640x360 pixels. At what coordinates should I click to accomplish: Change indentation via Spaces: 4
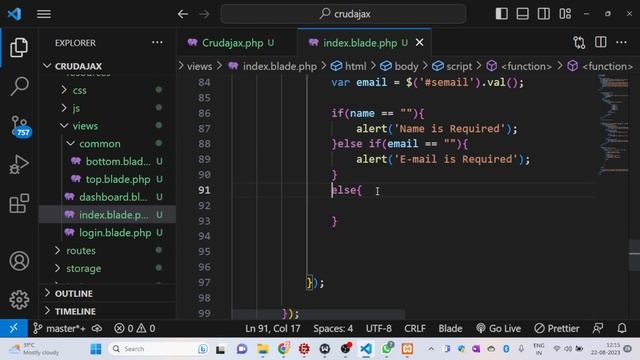coord(333,329)
